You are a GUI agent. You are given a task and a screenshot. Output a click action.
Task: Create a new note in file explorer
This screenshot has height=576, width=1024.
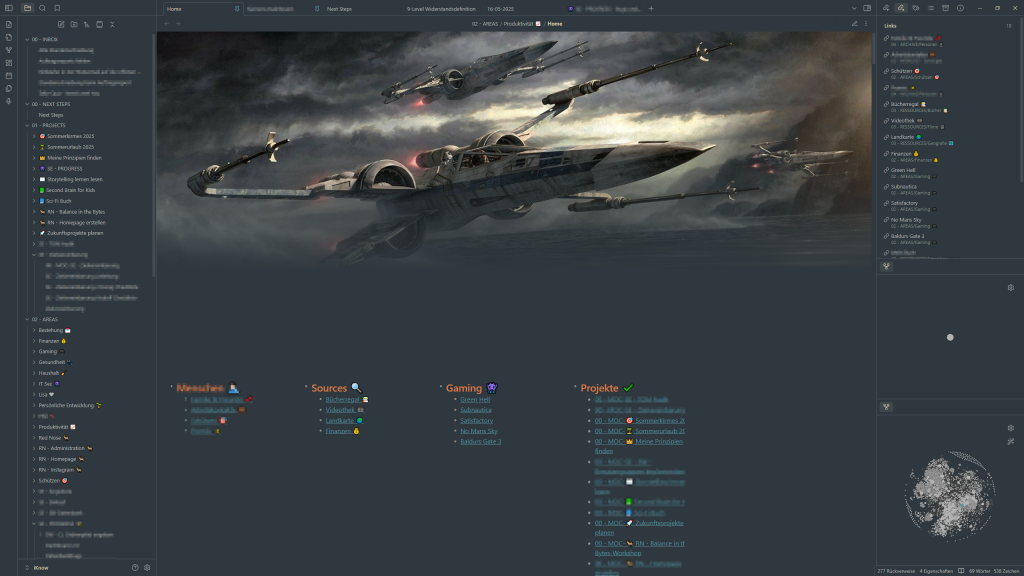61,23
